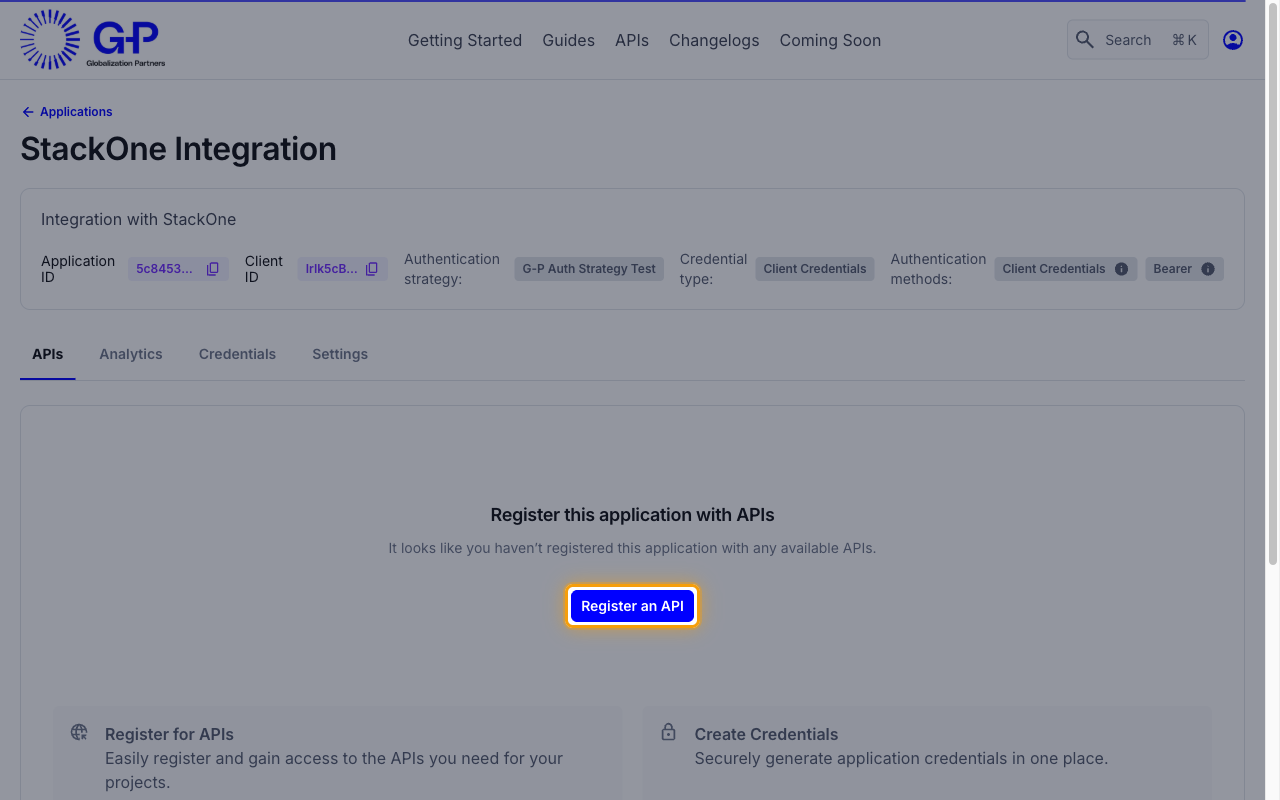This screenshot has height=800, width=1280.
Task: Click the Register this application with APIs heading
Action: coord(632,515)
